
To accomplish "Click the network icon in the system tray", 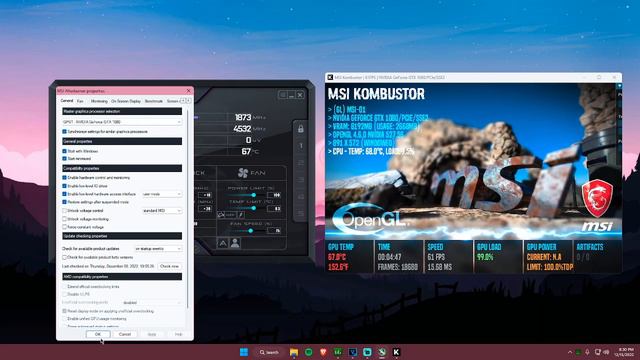I will (x=598, y=352).
